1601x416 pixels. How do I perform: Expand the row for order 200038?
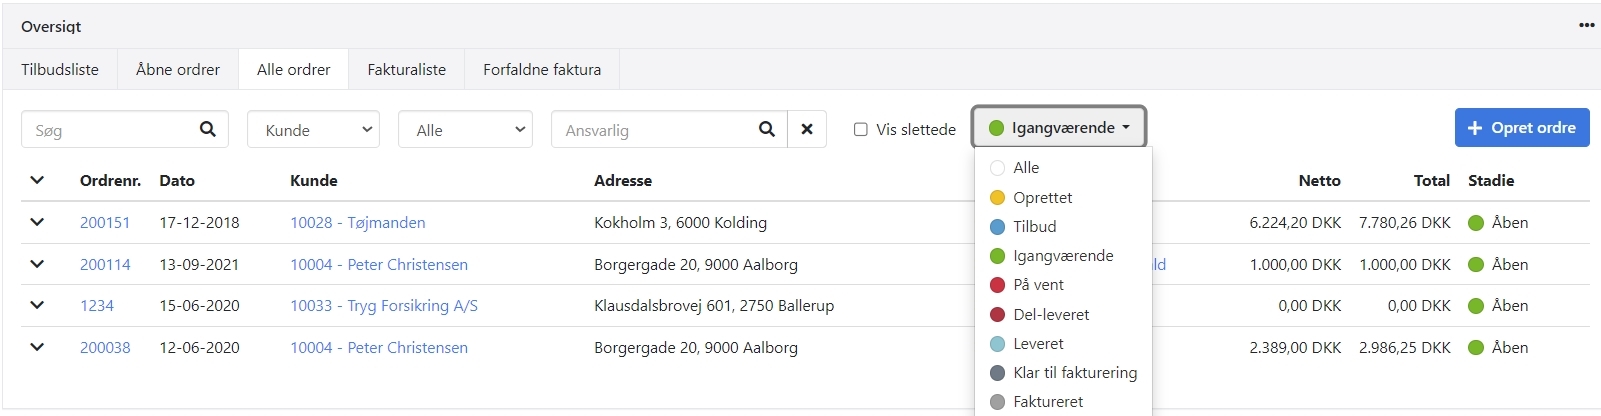(37, 347)
